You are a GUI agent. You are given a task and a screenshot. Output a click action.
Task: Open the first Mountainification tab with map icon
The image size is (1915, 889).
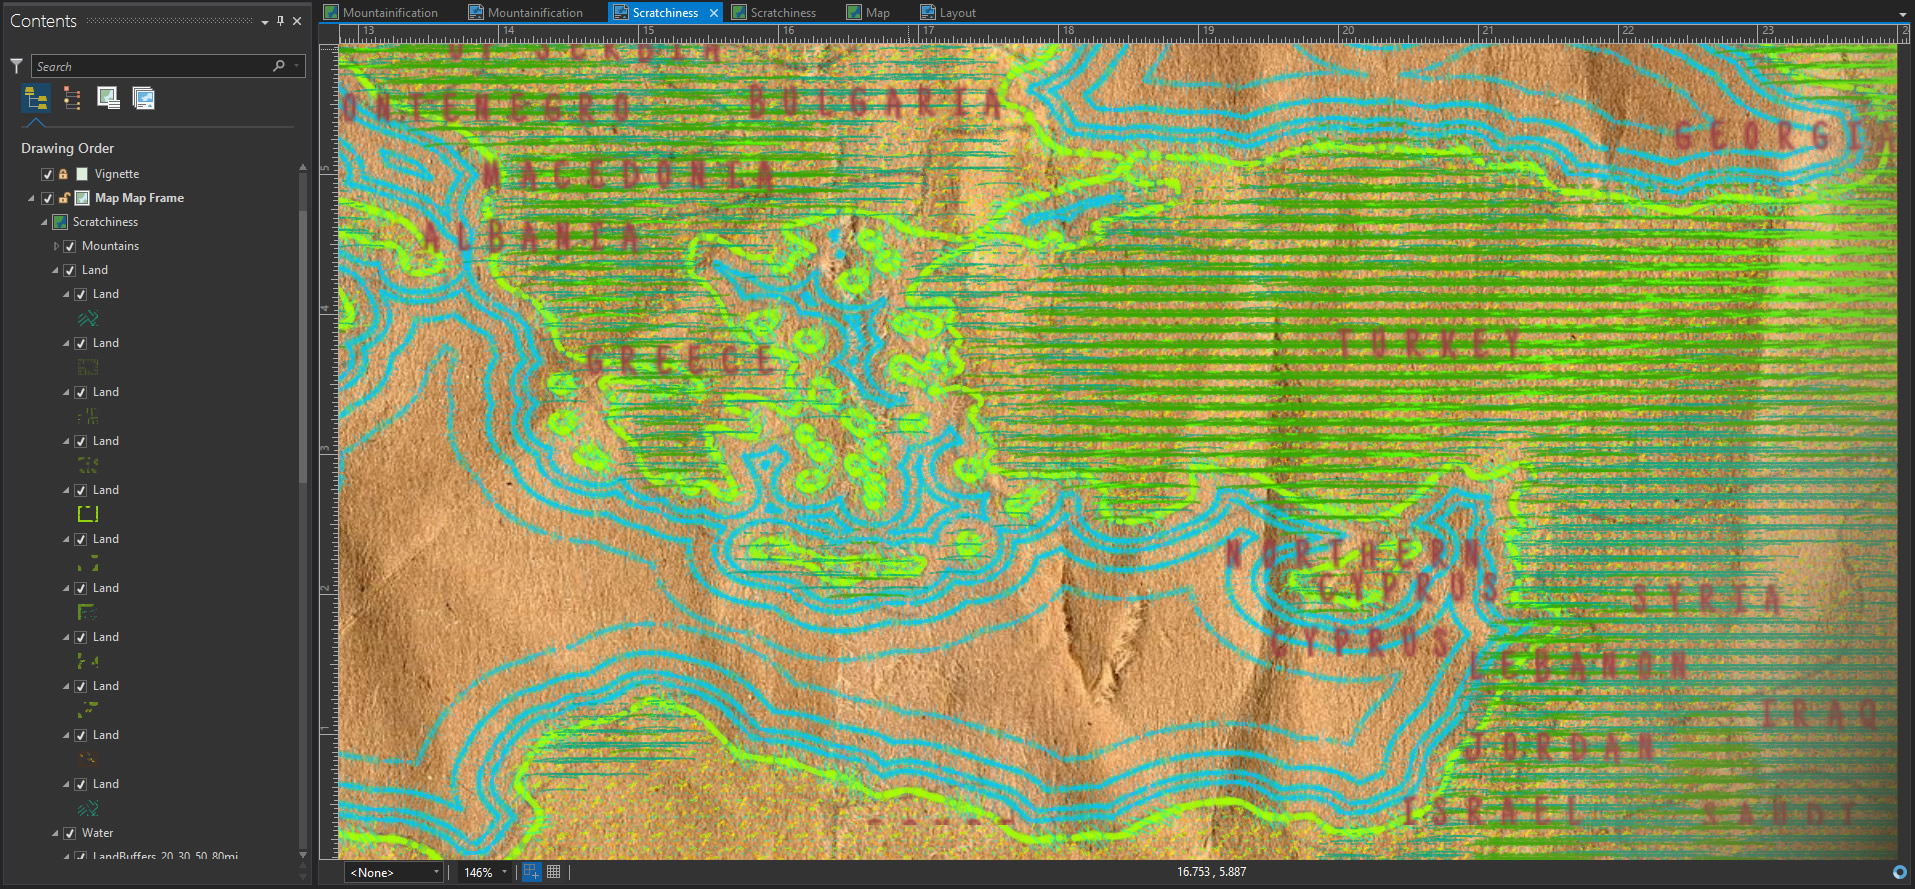tap(381, 13)
